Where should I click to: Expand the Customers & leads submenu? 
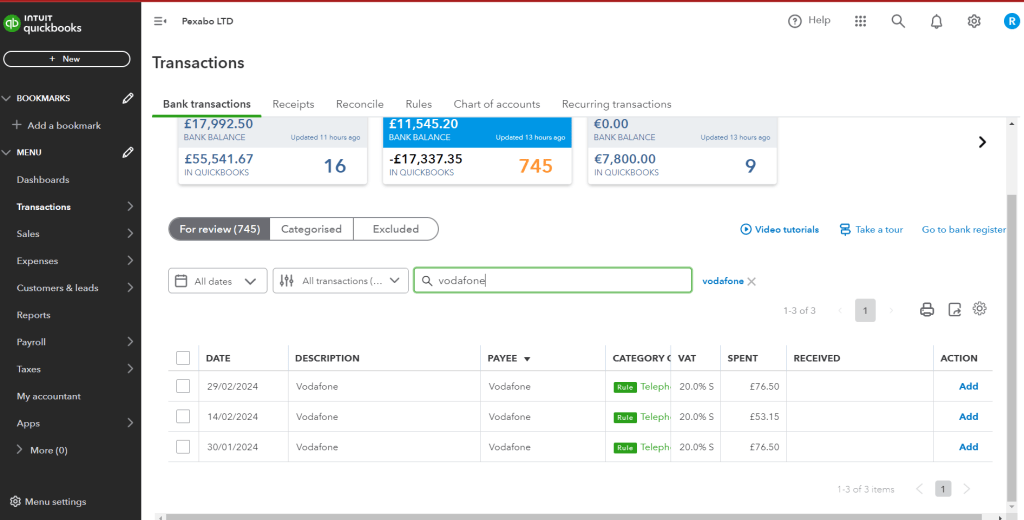tap(130, 287)
